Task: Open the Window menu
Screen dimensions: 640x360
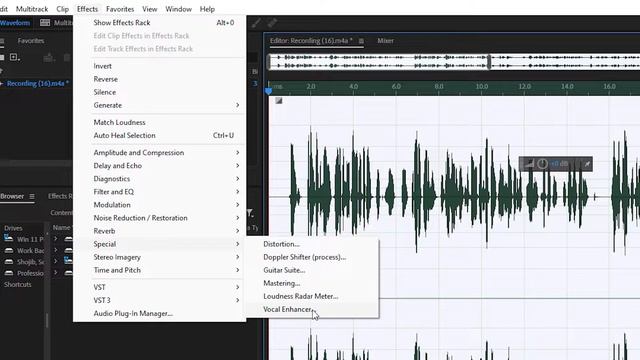Action: click(x=178, y=9)
